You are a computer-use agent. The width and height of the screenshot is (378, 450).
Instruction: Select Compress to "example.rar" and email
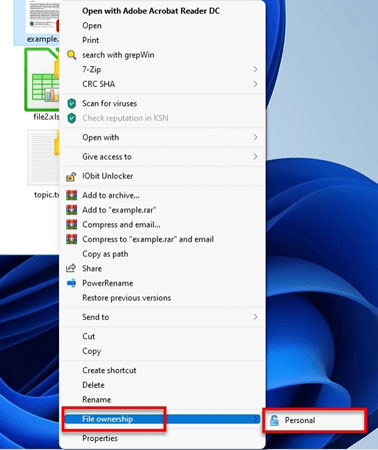[x=162, y=240]
